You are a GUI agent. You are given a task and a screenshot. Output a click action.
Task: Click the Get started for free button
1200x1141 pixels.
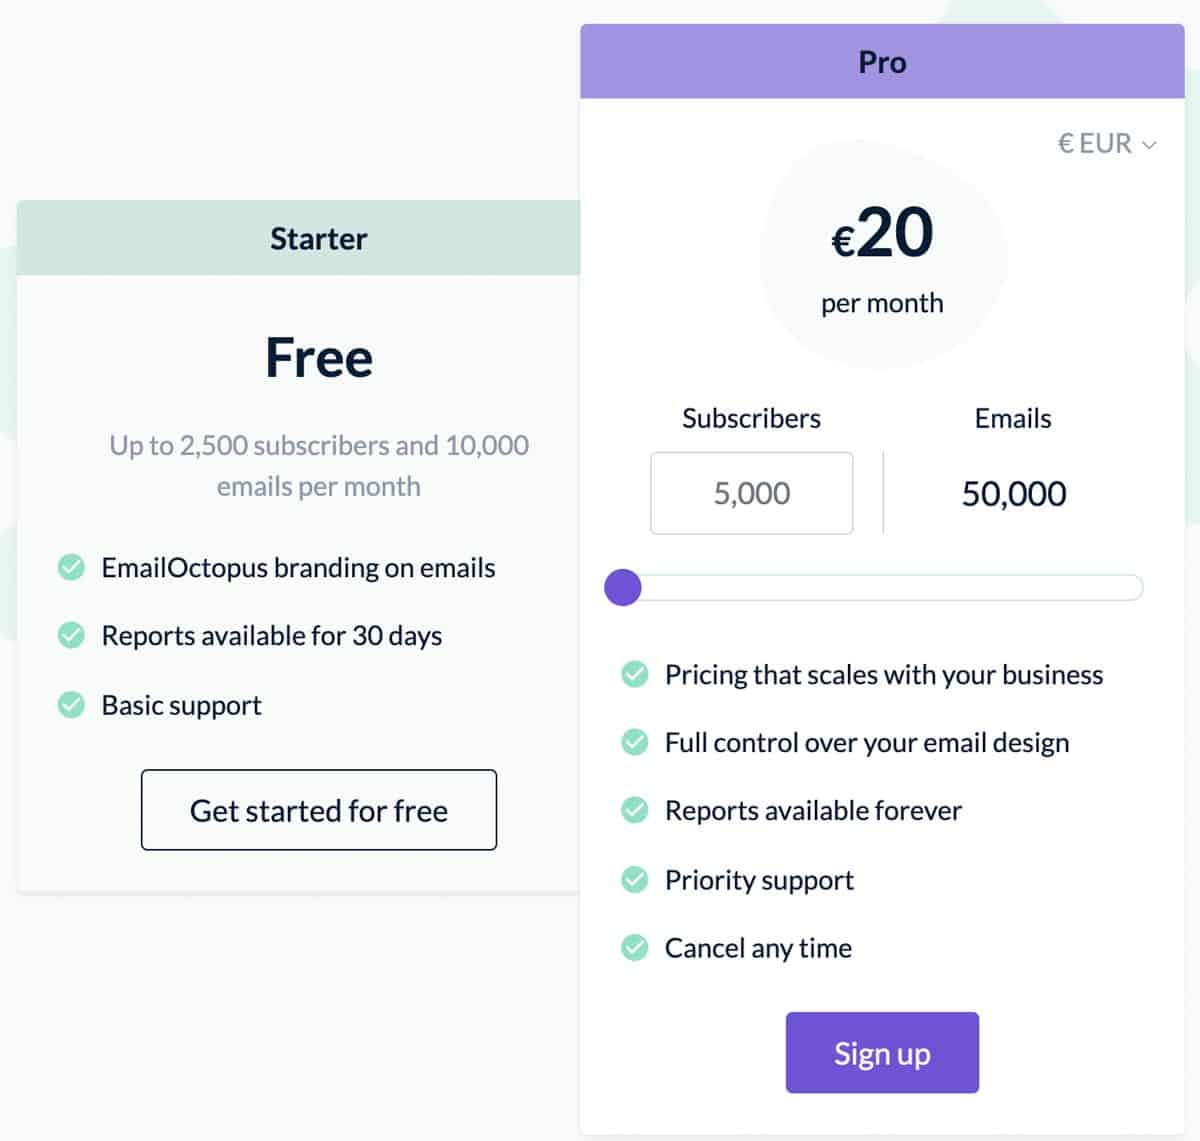[x=319, y=810]
